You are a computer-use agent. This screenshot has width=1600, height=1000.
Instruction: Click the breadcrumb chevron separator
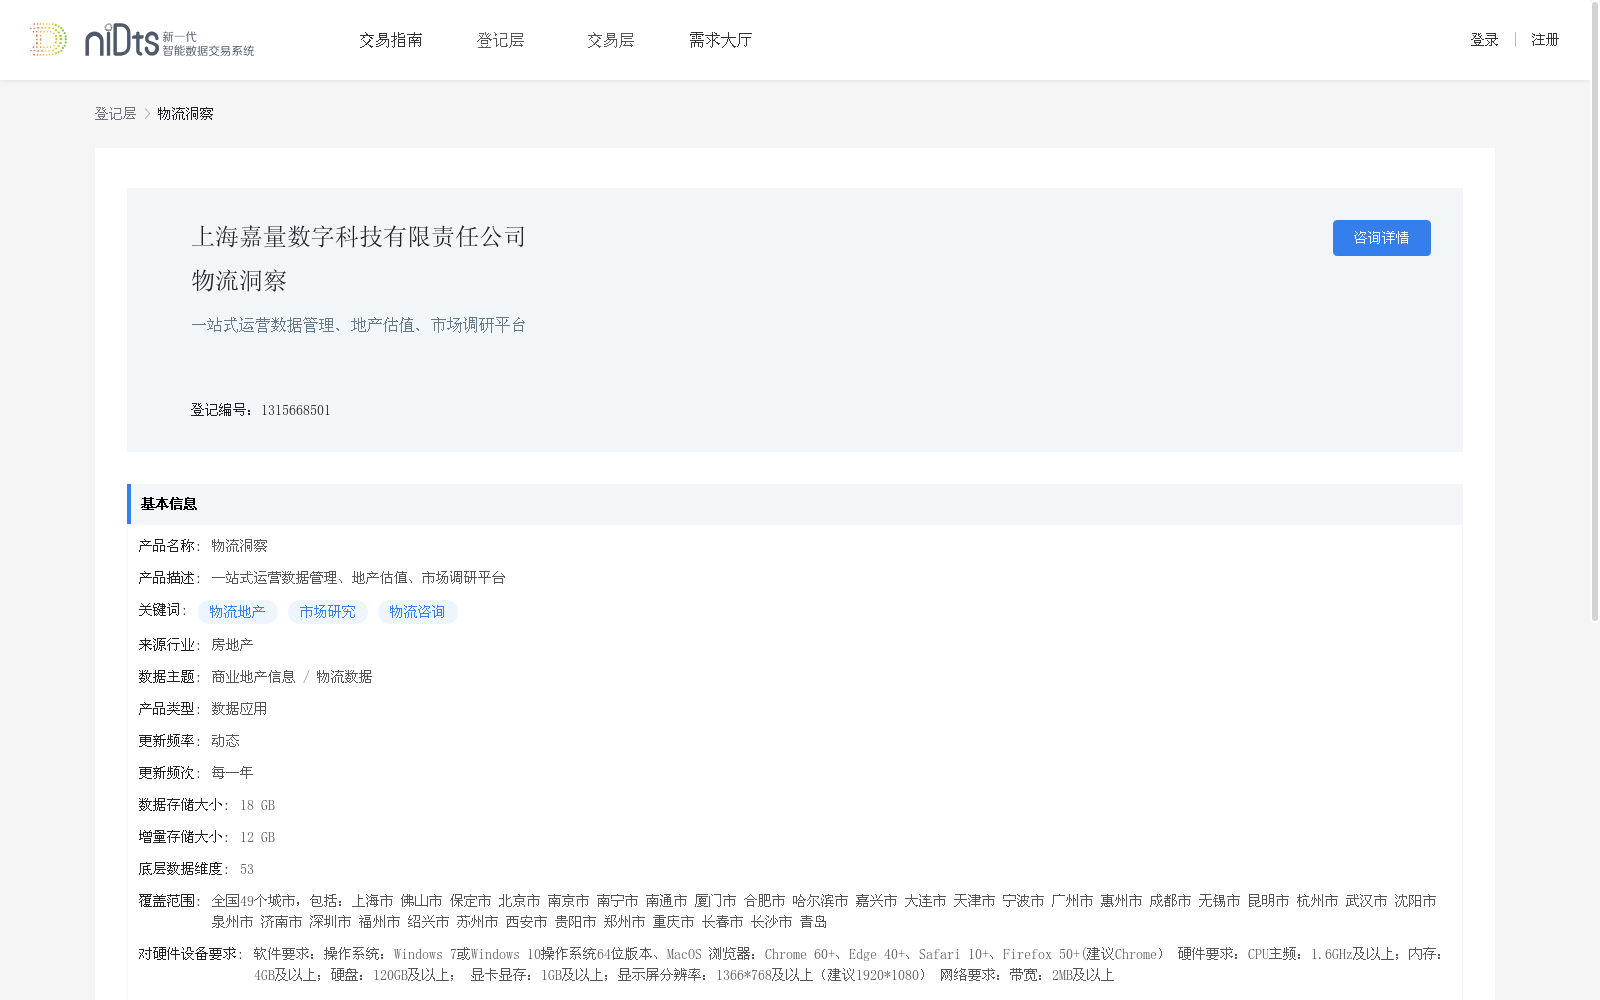pos(147,114)
